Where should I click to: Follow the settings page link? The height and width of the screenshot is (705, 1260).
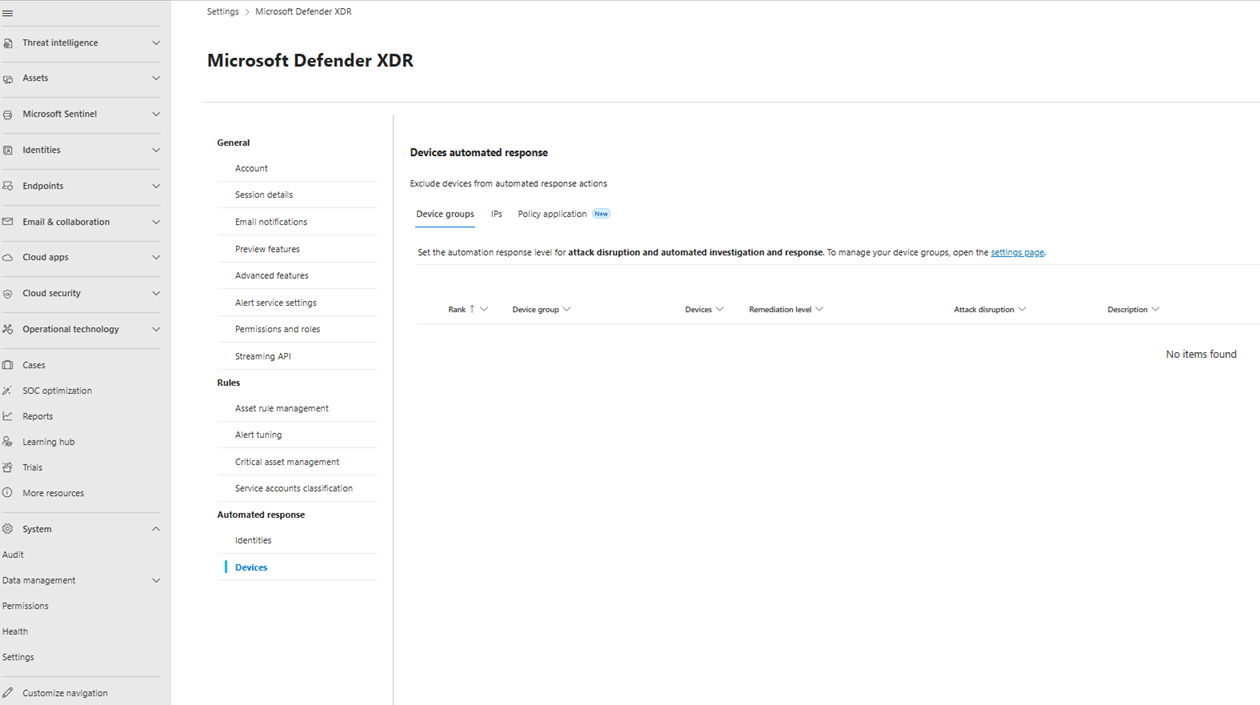[x=1017, y=253]
